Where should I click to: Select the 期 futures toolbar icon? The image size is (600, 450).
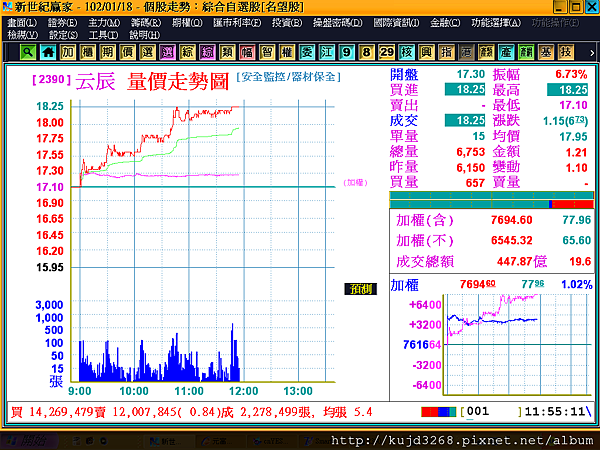click(x=108, y=52)
